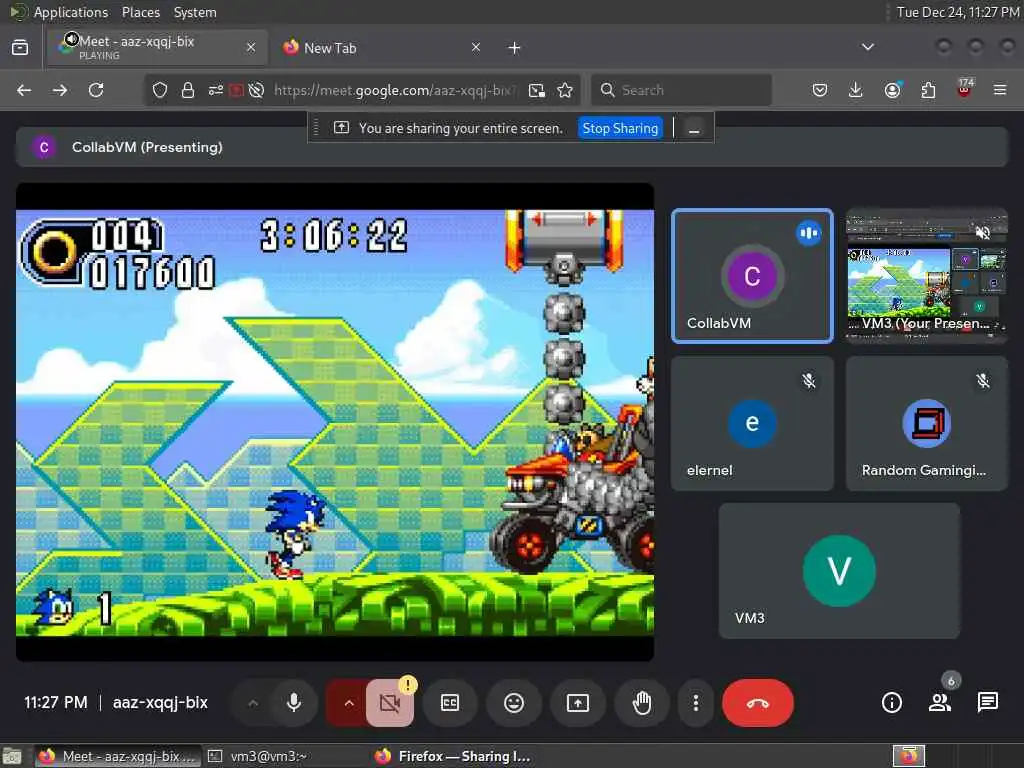Bookmark this page with star icon

565,90
